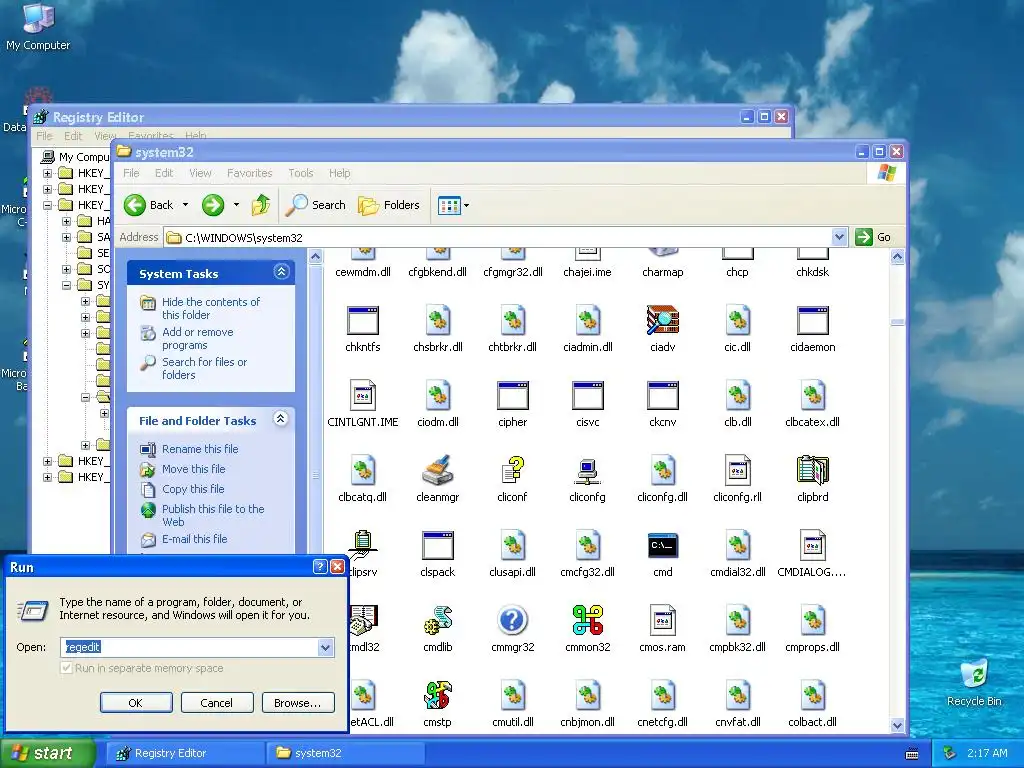The image size is (1024, 768).
Task: Collapse the File and Folder Tasks panel
Action: 281,419
